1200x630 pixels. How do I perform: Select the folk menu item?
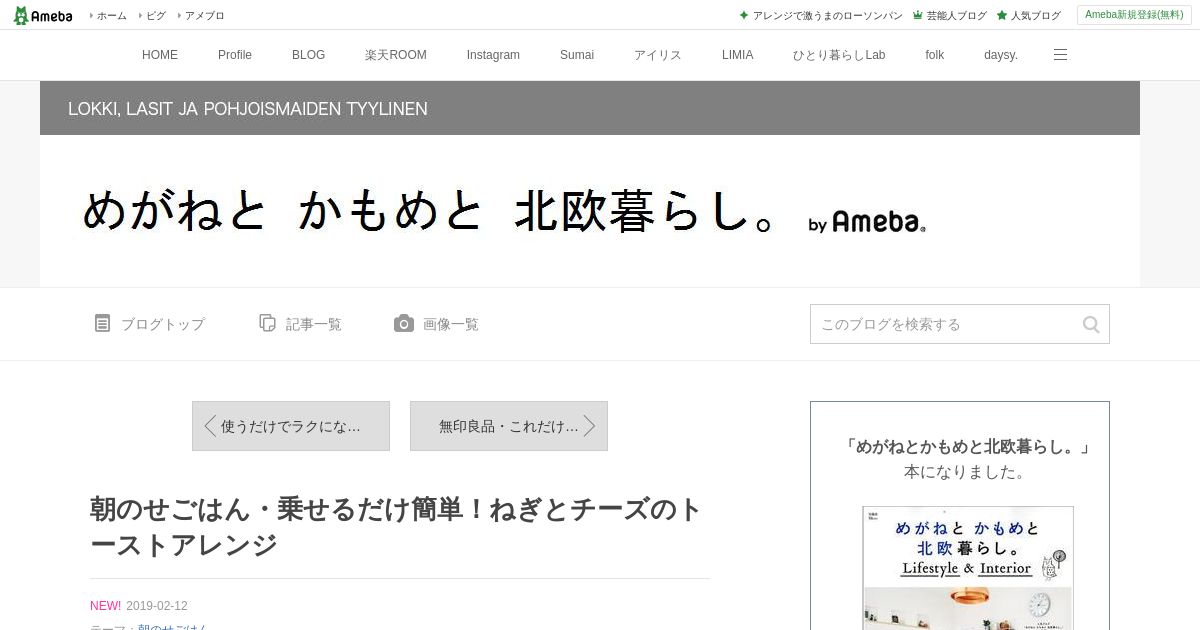935,55
